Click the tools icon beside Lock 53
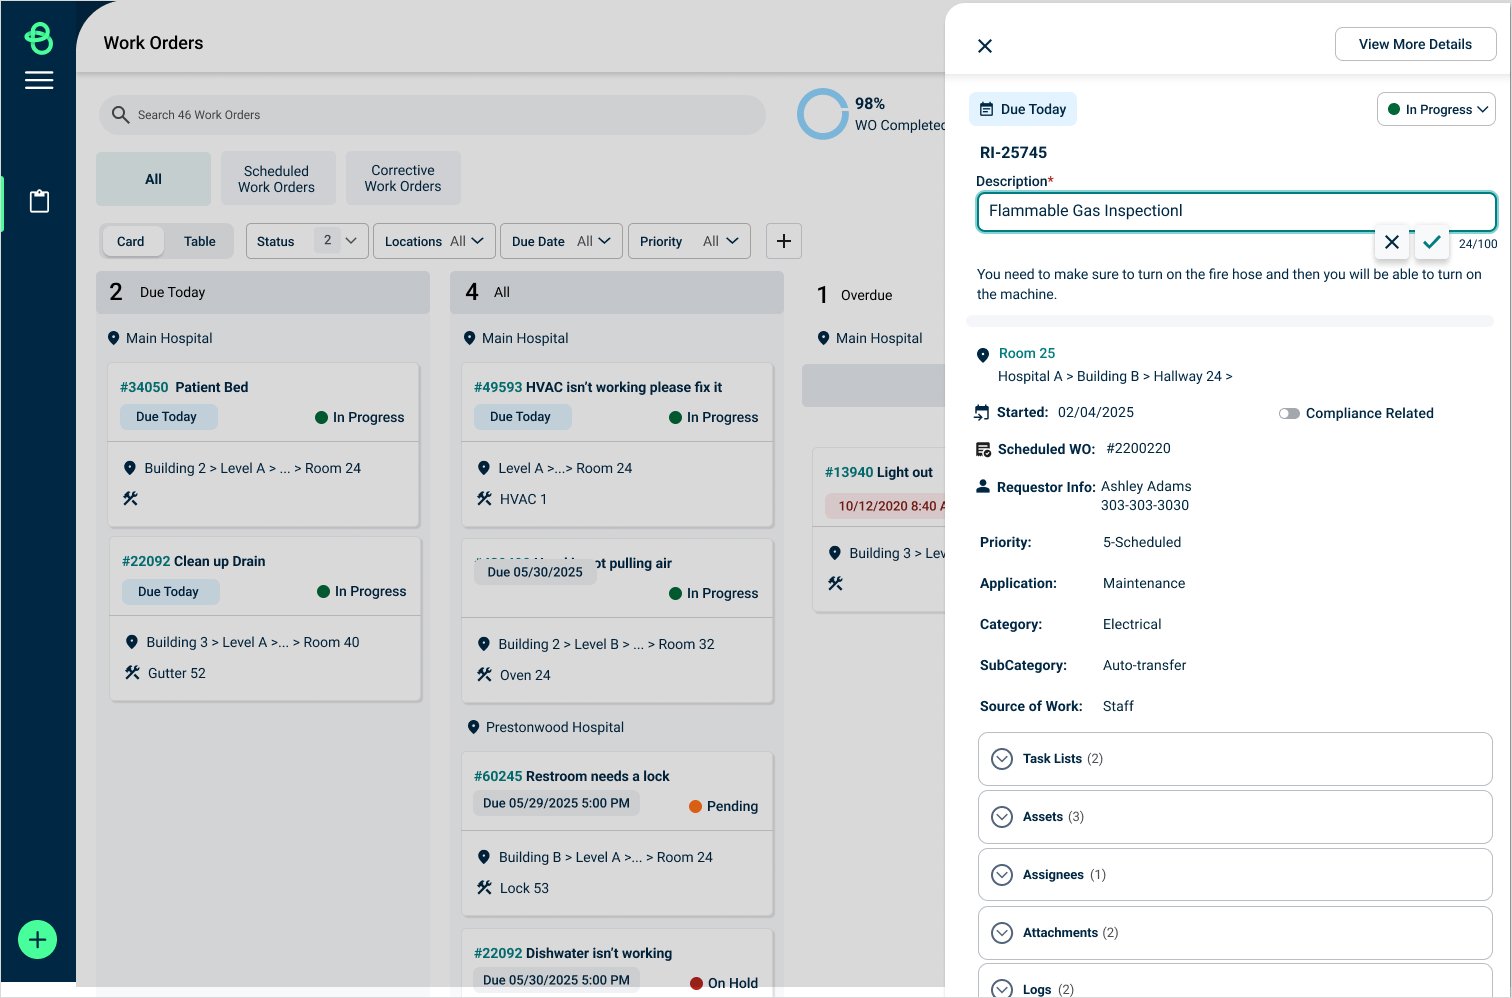The width and height of the screenshot is (1512, 998). point(484,888)
